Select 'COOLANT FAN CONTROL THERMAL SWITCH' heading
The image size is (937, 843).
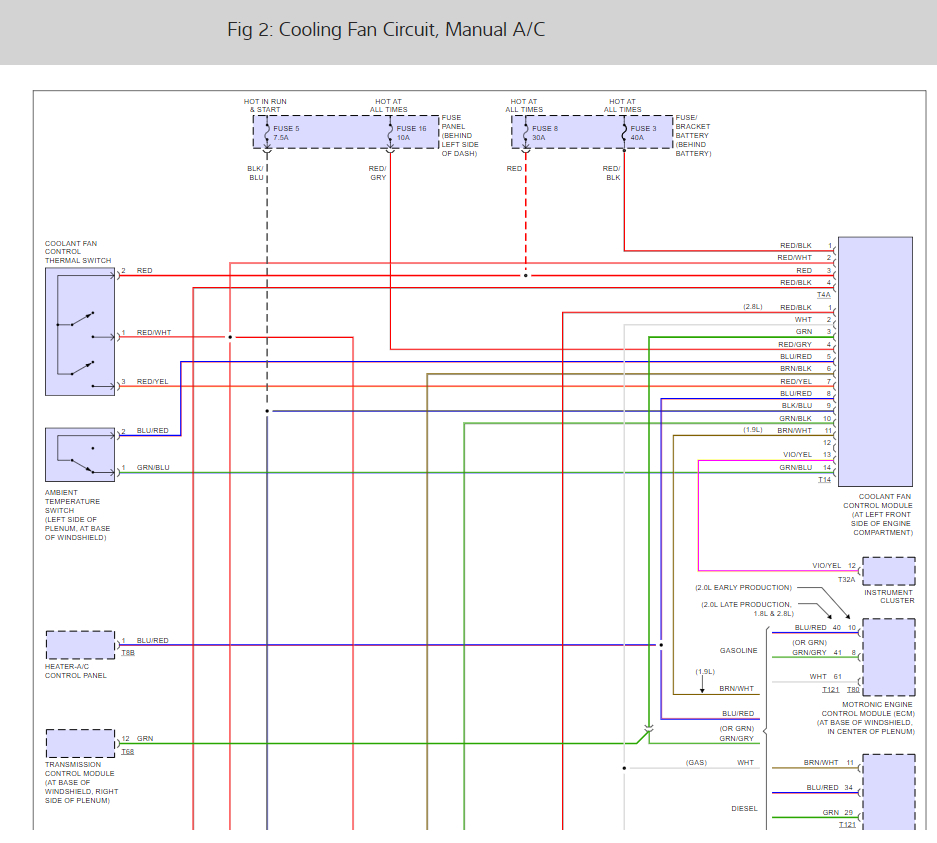pos(78,252)
